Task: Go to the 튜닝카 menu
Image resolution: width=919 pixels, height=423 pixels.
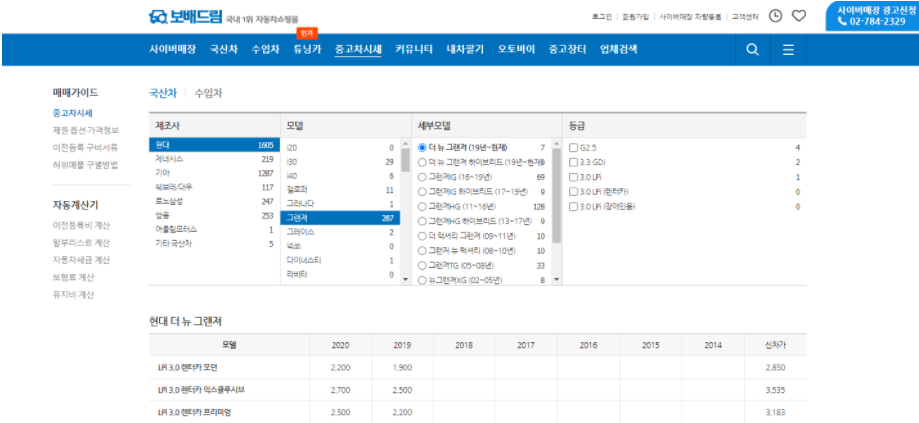Action: click(307, 50)
